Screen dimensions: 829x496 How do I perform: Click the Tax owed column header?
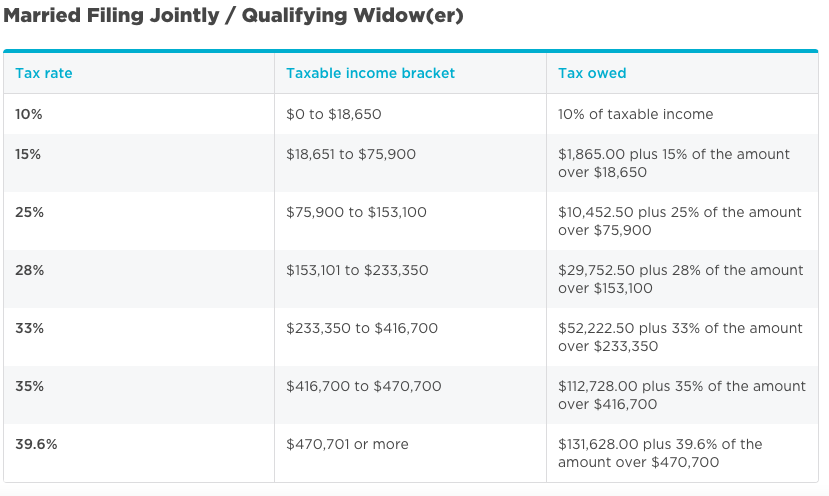pyautogui.click(x=592, y=73)
